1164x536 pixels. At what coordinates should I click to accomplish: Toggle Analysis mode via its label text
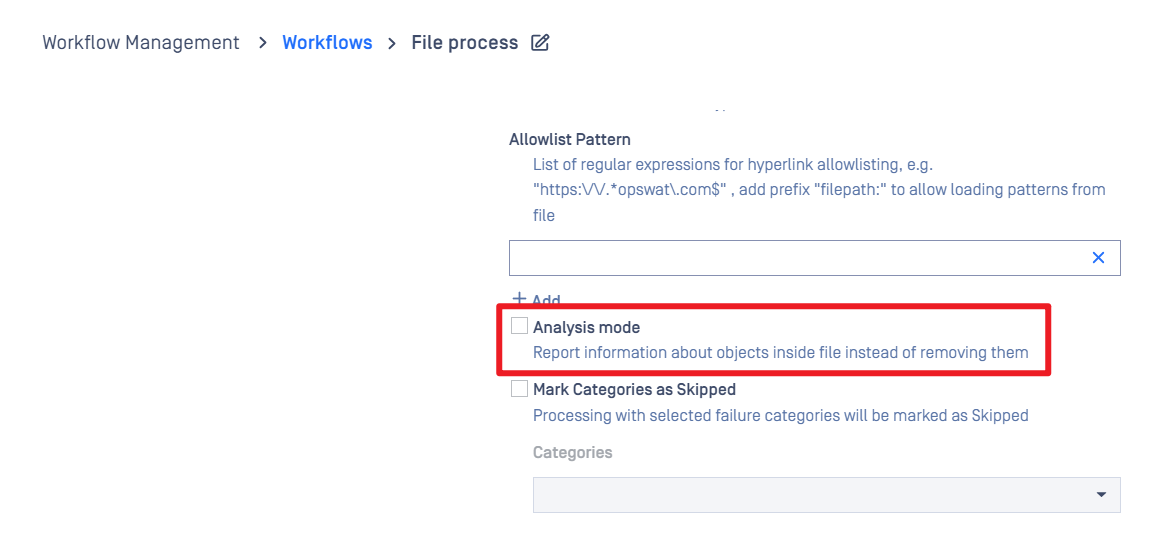[x=586, y=327]
